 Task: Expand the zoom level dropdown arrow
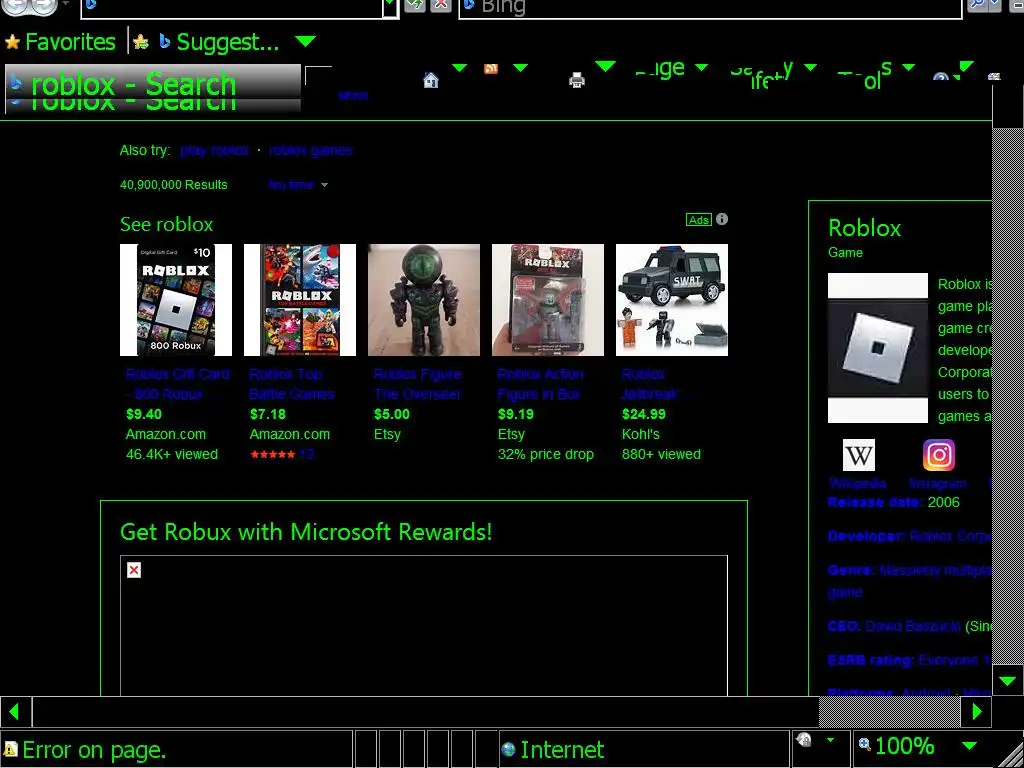(x=970, y=746)
